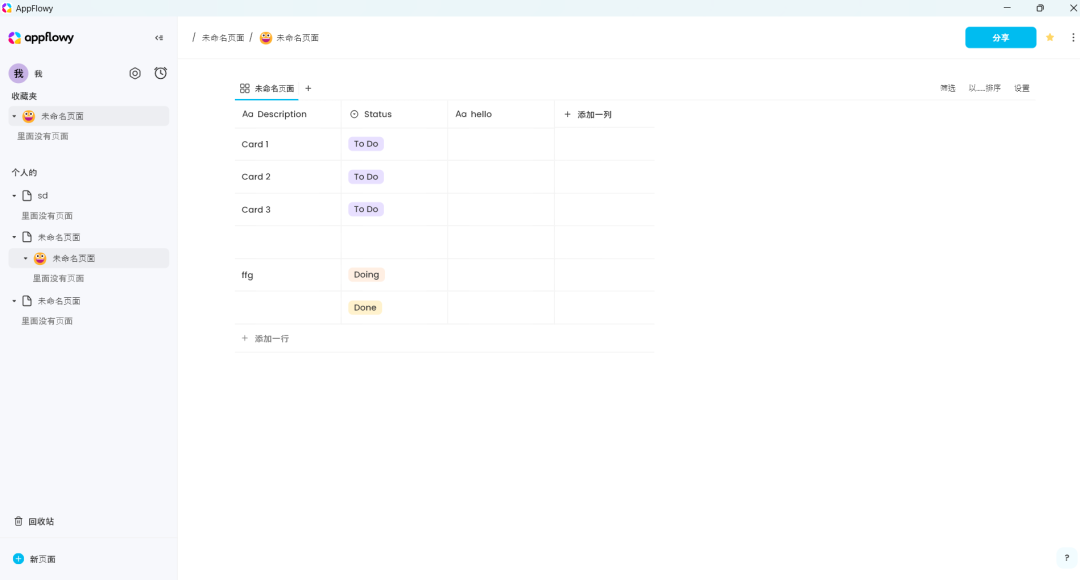Viewport: 1080px width, 580px height.
Task: Open the grid 设置 settings
Action: click(x=1021, y=88)
